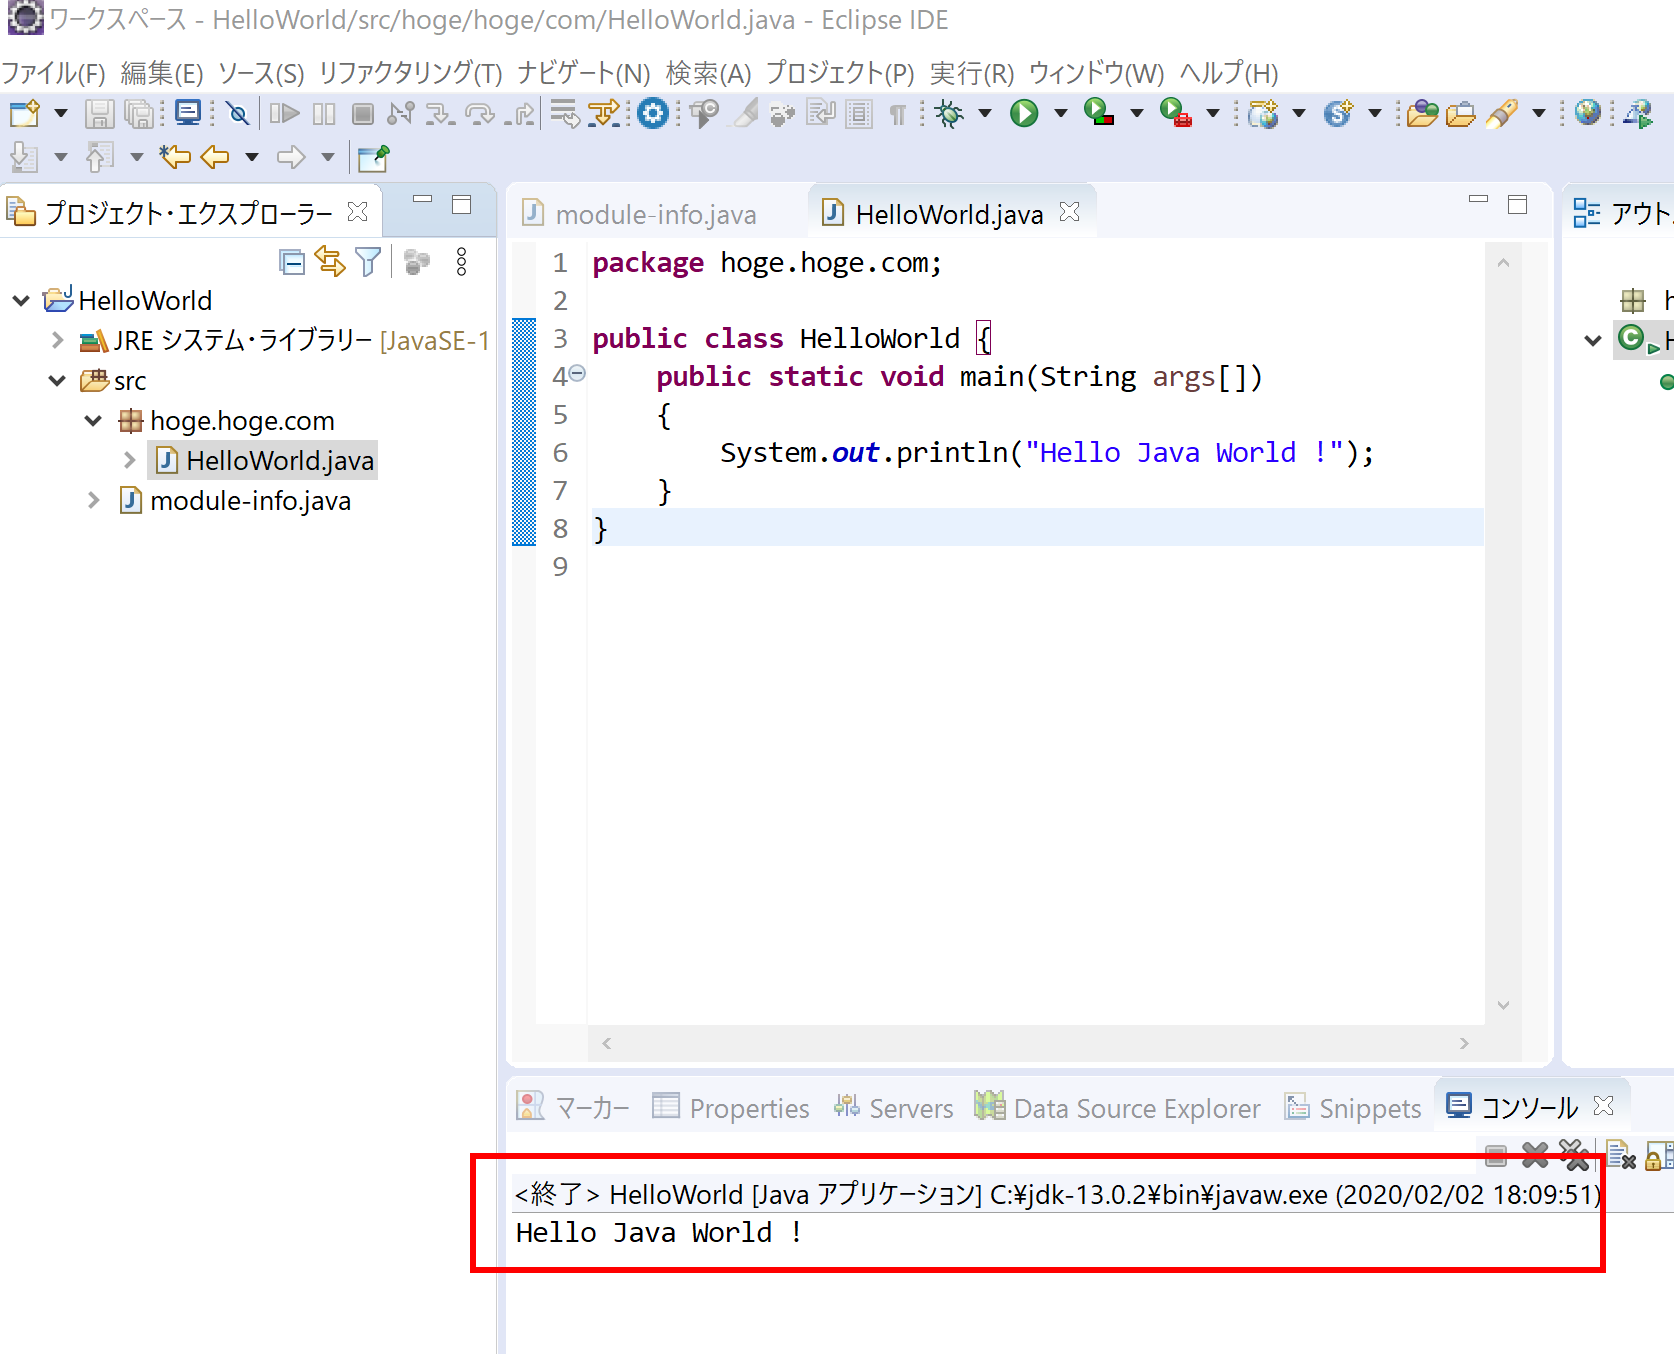Collapse the hoge.hoge.com package node
Image resolution: width=1674 pixels, height=1354 pixels.
(x=93, y=420)
